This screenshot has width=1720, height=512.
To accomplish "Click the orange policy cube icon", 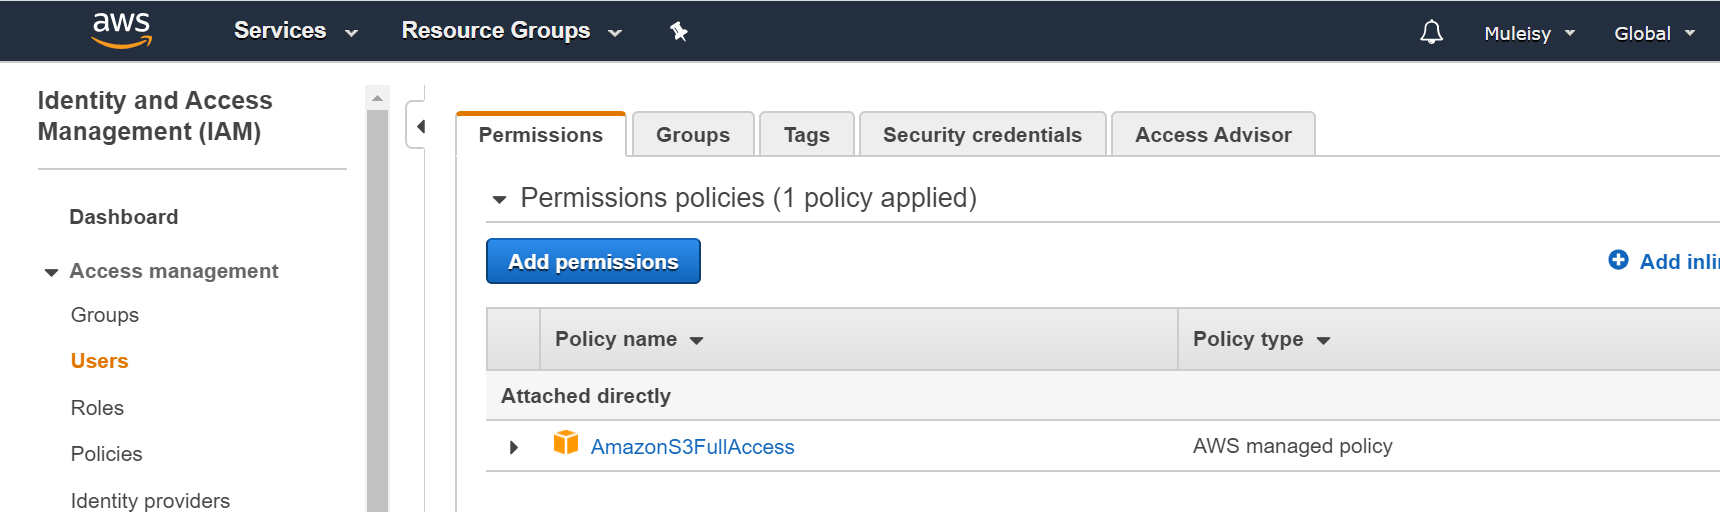I will point(566,442).
